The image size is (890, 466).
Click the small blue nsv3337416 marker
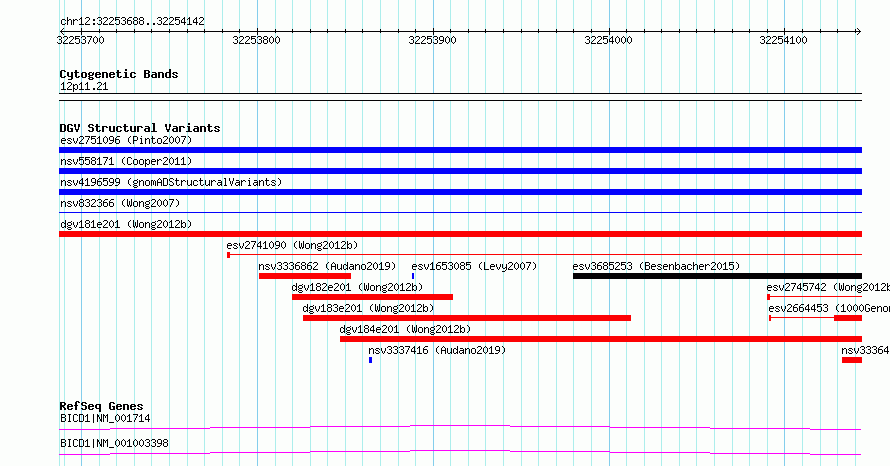371,360
